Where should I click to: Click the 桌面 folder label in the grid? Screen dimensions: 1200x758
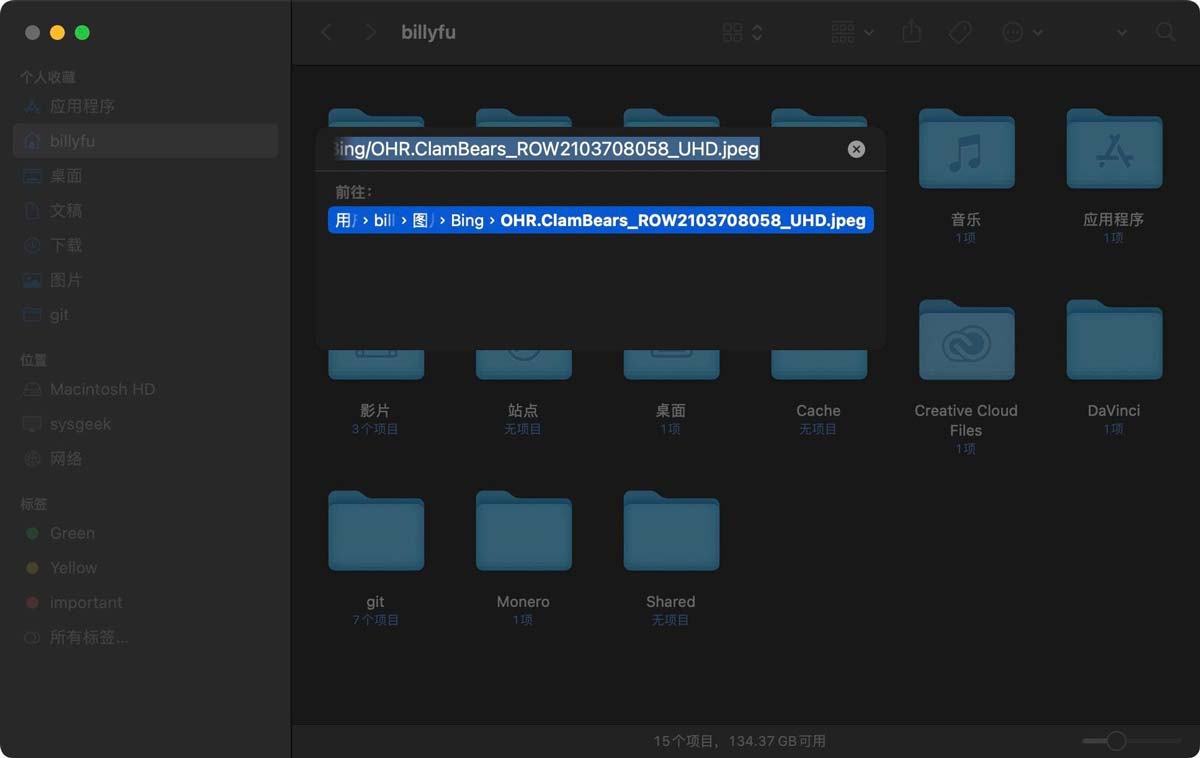tap(670, 410)
